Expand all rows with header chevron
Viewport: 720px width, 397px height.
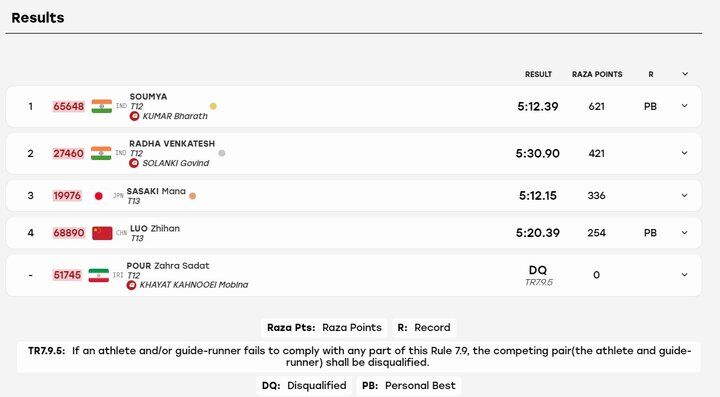[685, 74]
